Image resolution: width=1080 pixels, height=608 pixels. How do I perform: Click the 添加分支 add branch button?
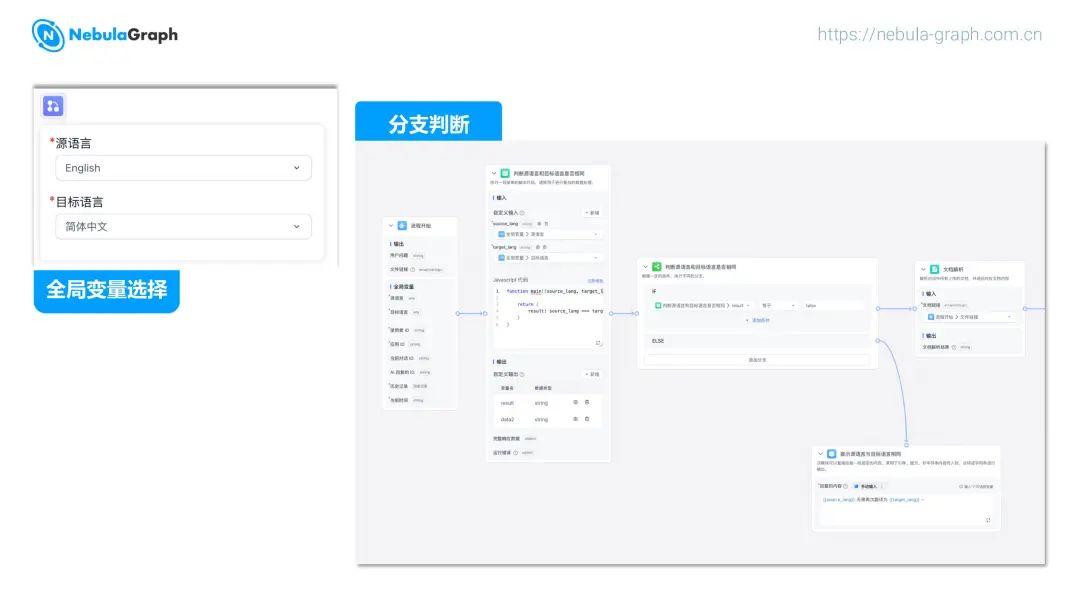(757, 360)
